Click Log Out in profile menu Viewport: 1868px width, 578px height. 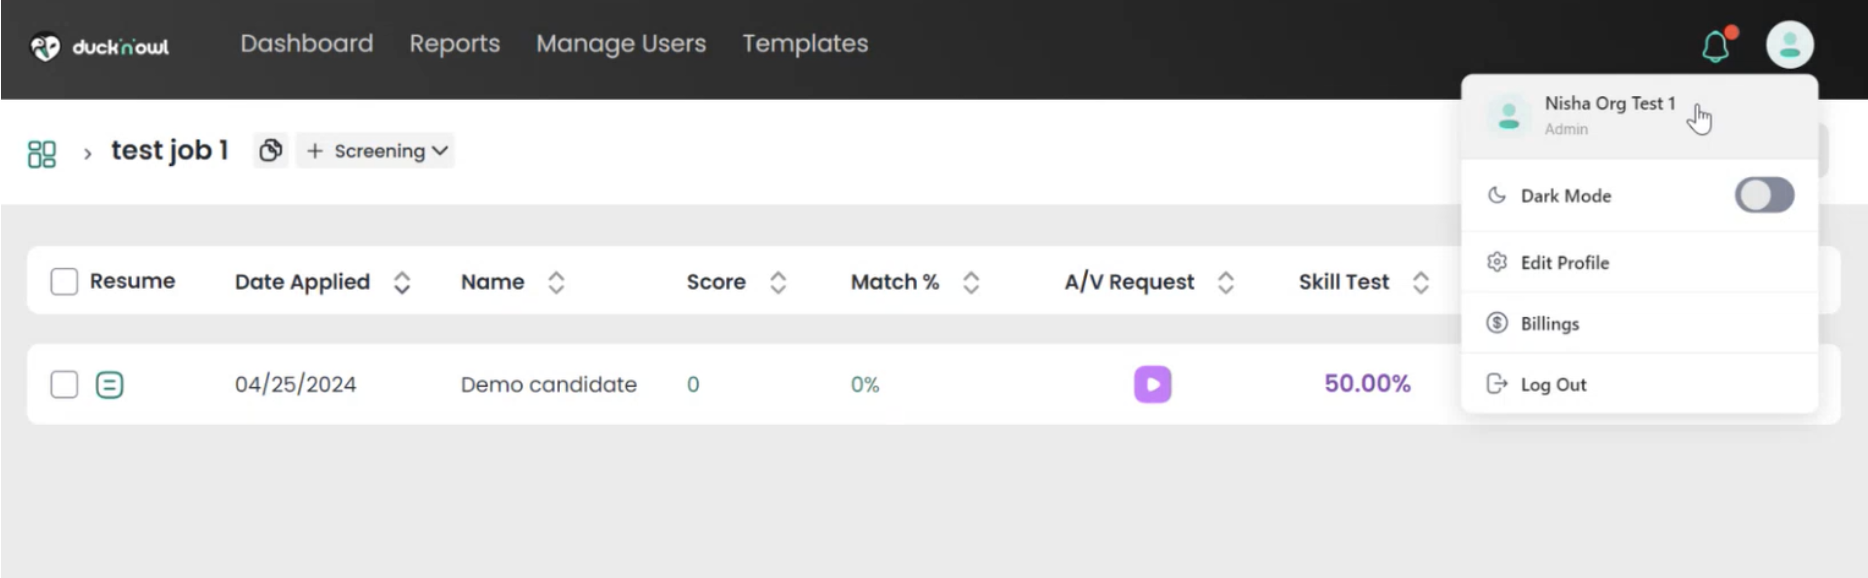tap(1552, 384)
